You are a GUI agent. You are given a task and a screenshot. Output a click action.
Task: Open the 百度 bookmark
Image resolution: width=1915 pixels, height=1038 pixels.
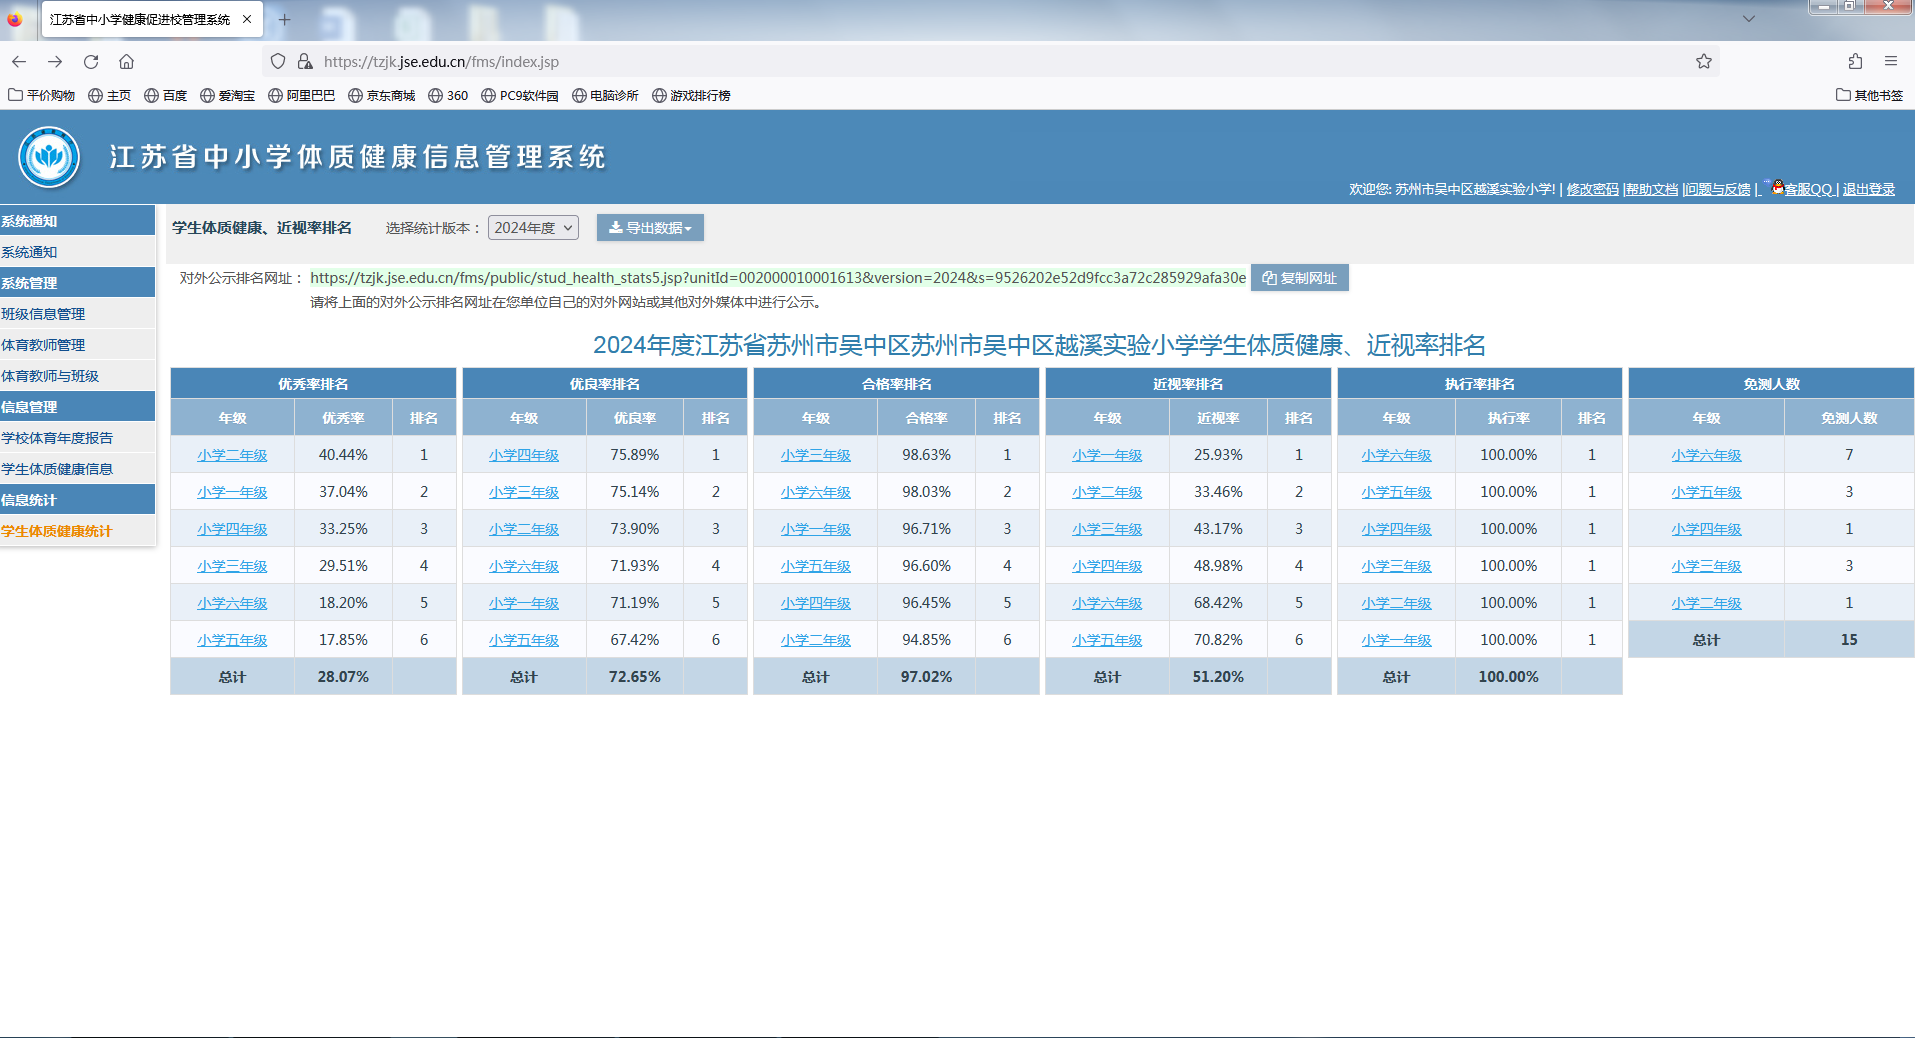tap(166, 95)
